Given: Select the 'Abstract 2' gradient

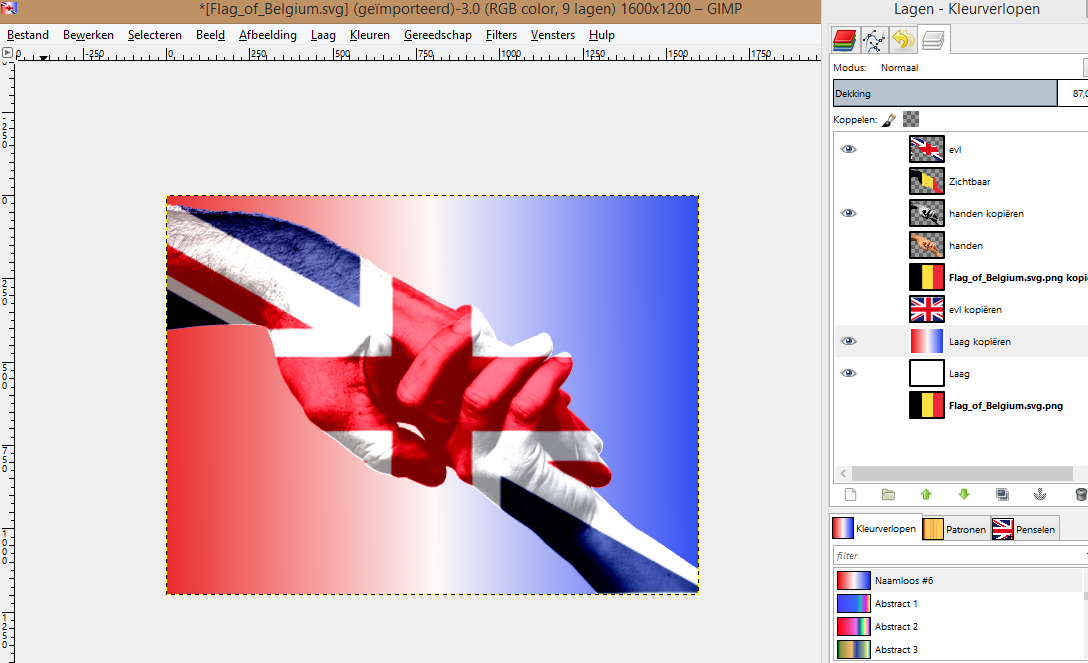Looking at the screenshot, I should pyautogui.click(x=896, y=627).
